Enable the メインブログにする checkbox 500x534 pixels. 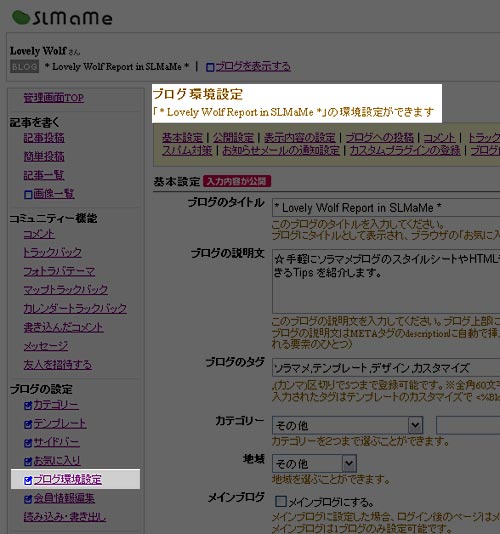point(281,501)
